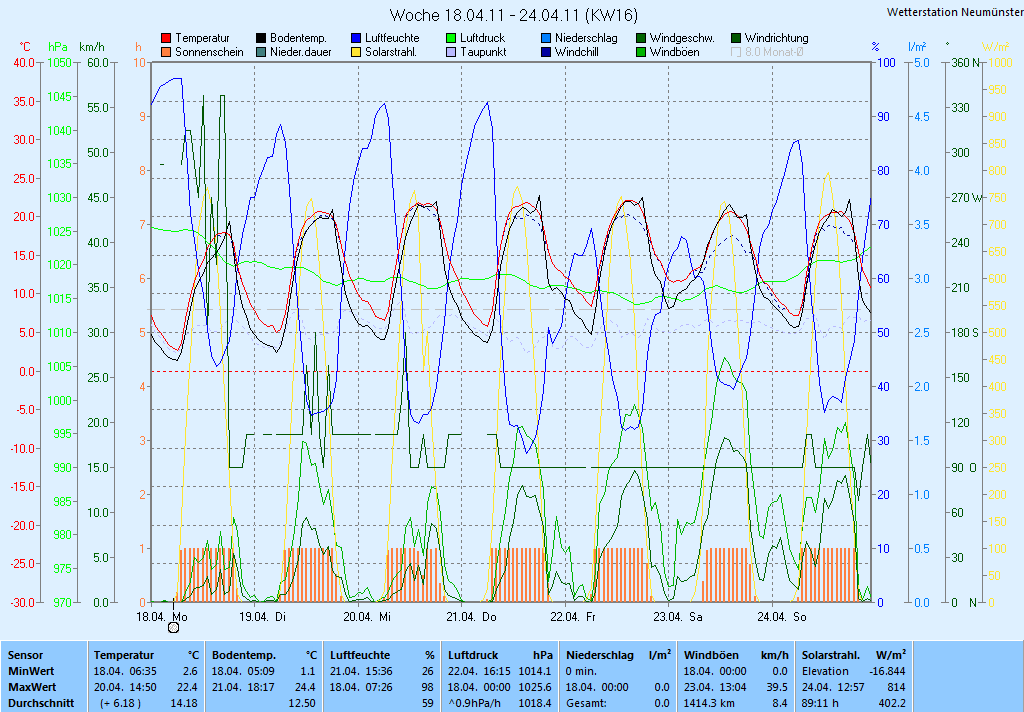This screenshot has width=1024, height=712.
Task: Click the orange Sonnenschein legend square
Action: 166,52
